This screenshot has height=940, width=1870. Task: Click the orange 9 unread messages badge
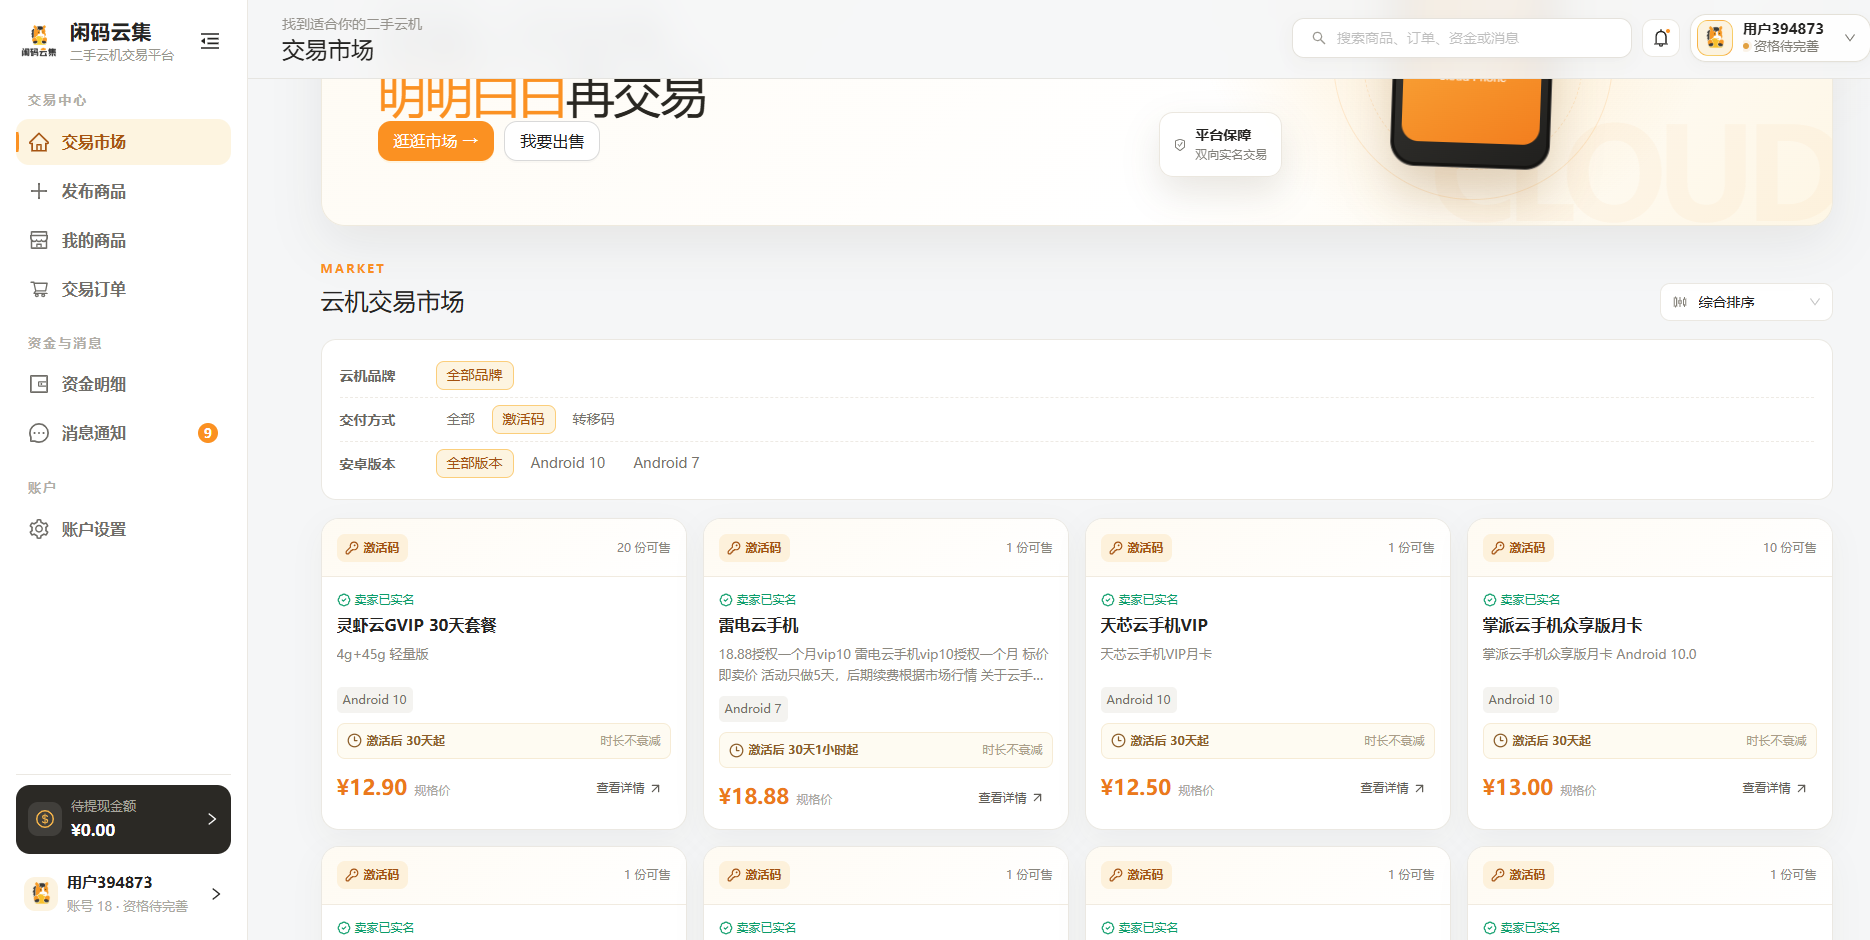pos(208,433)
